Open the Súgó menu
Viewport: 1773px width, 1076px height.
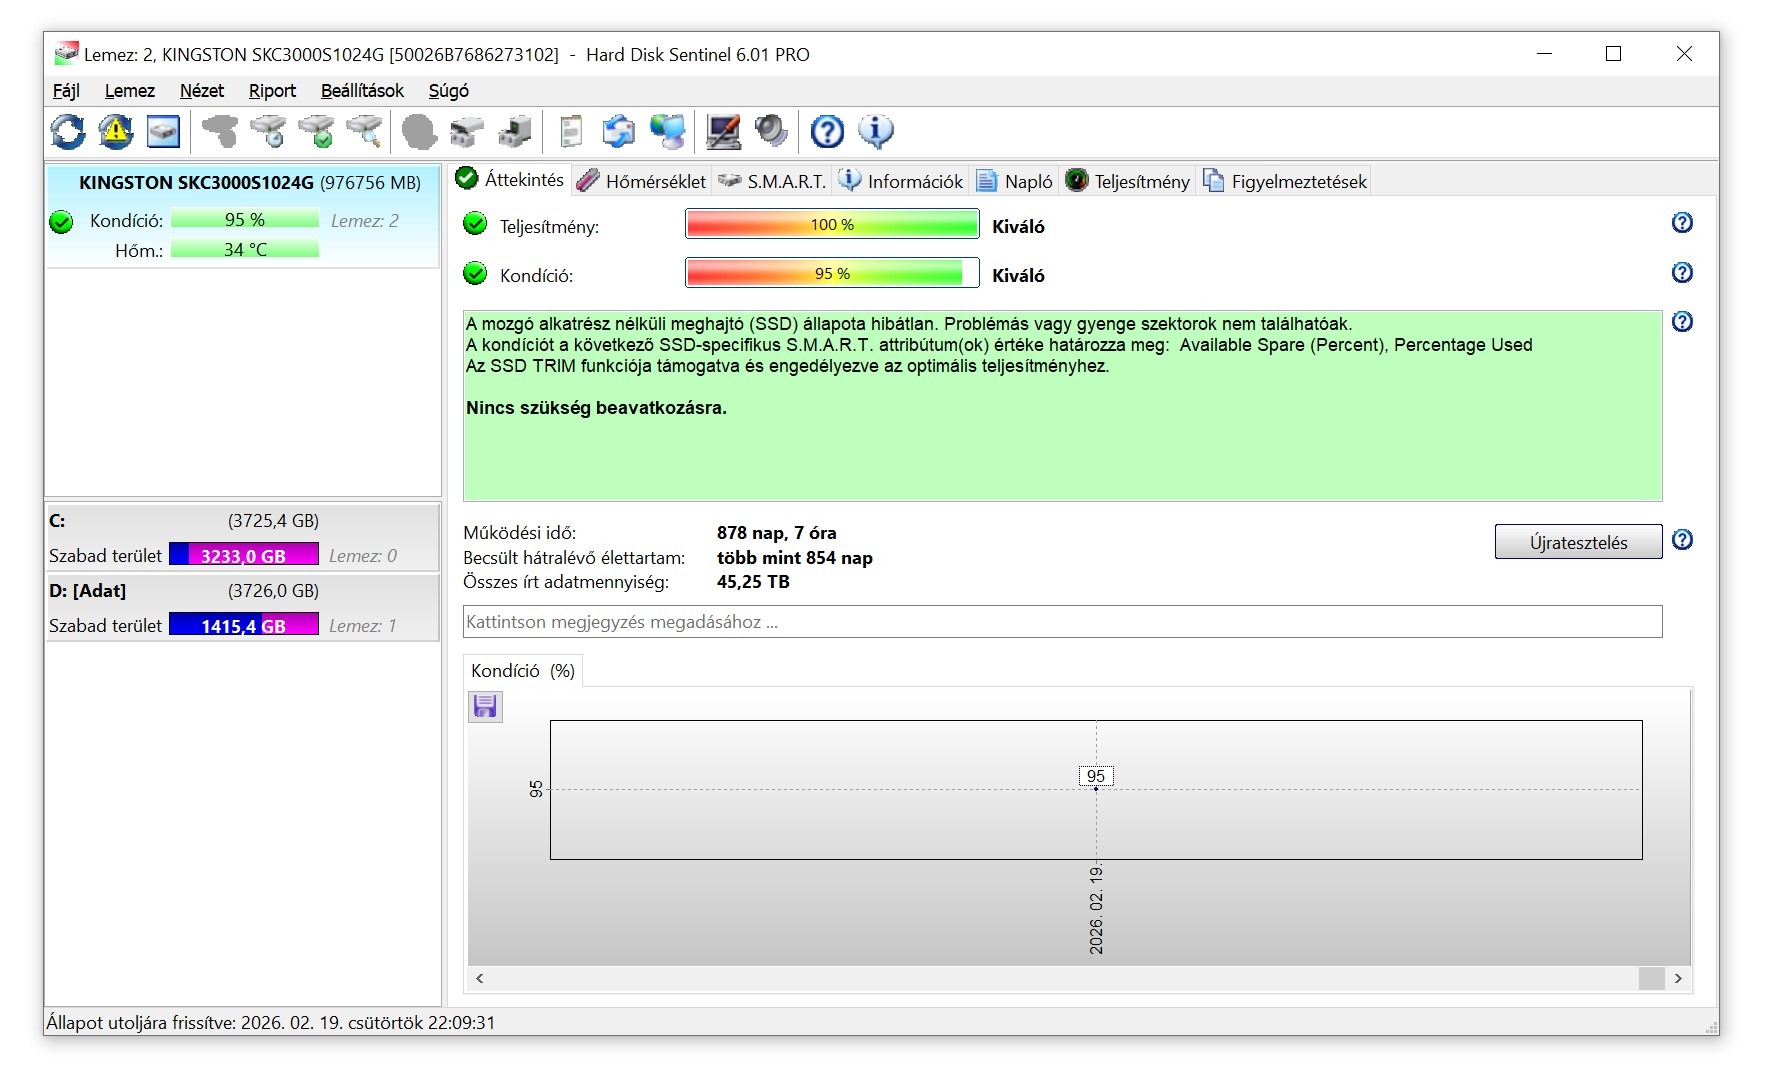pos(449,91)
